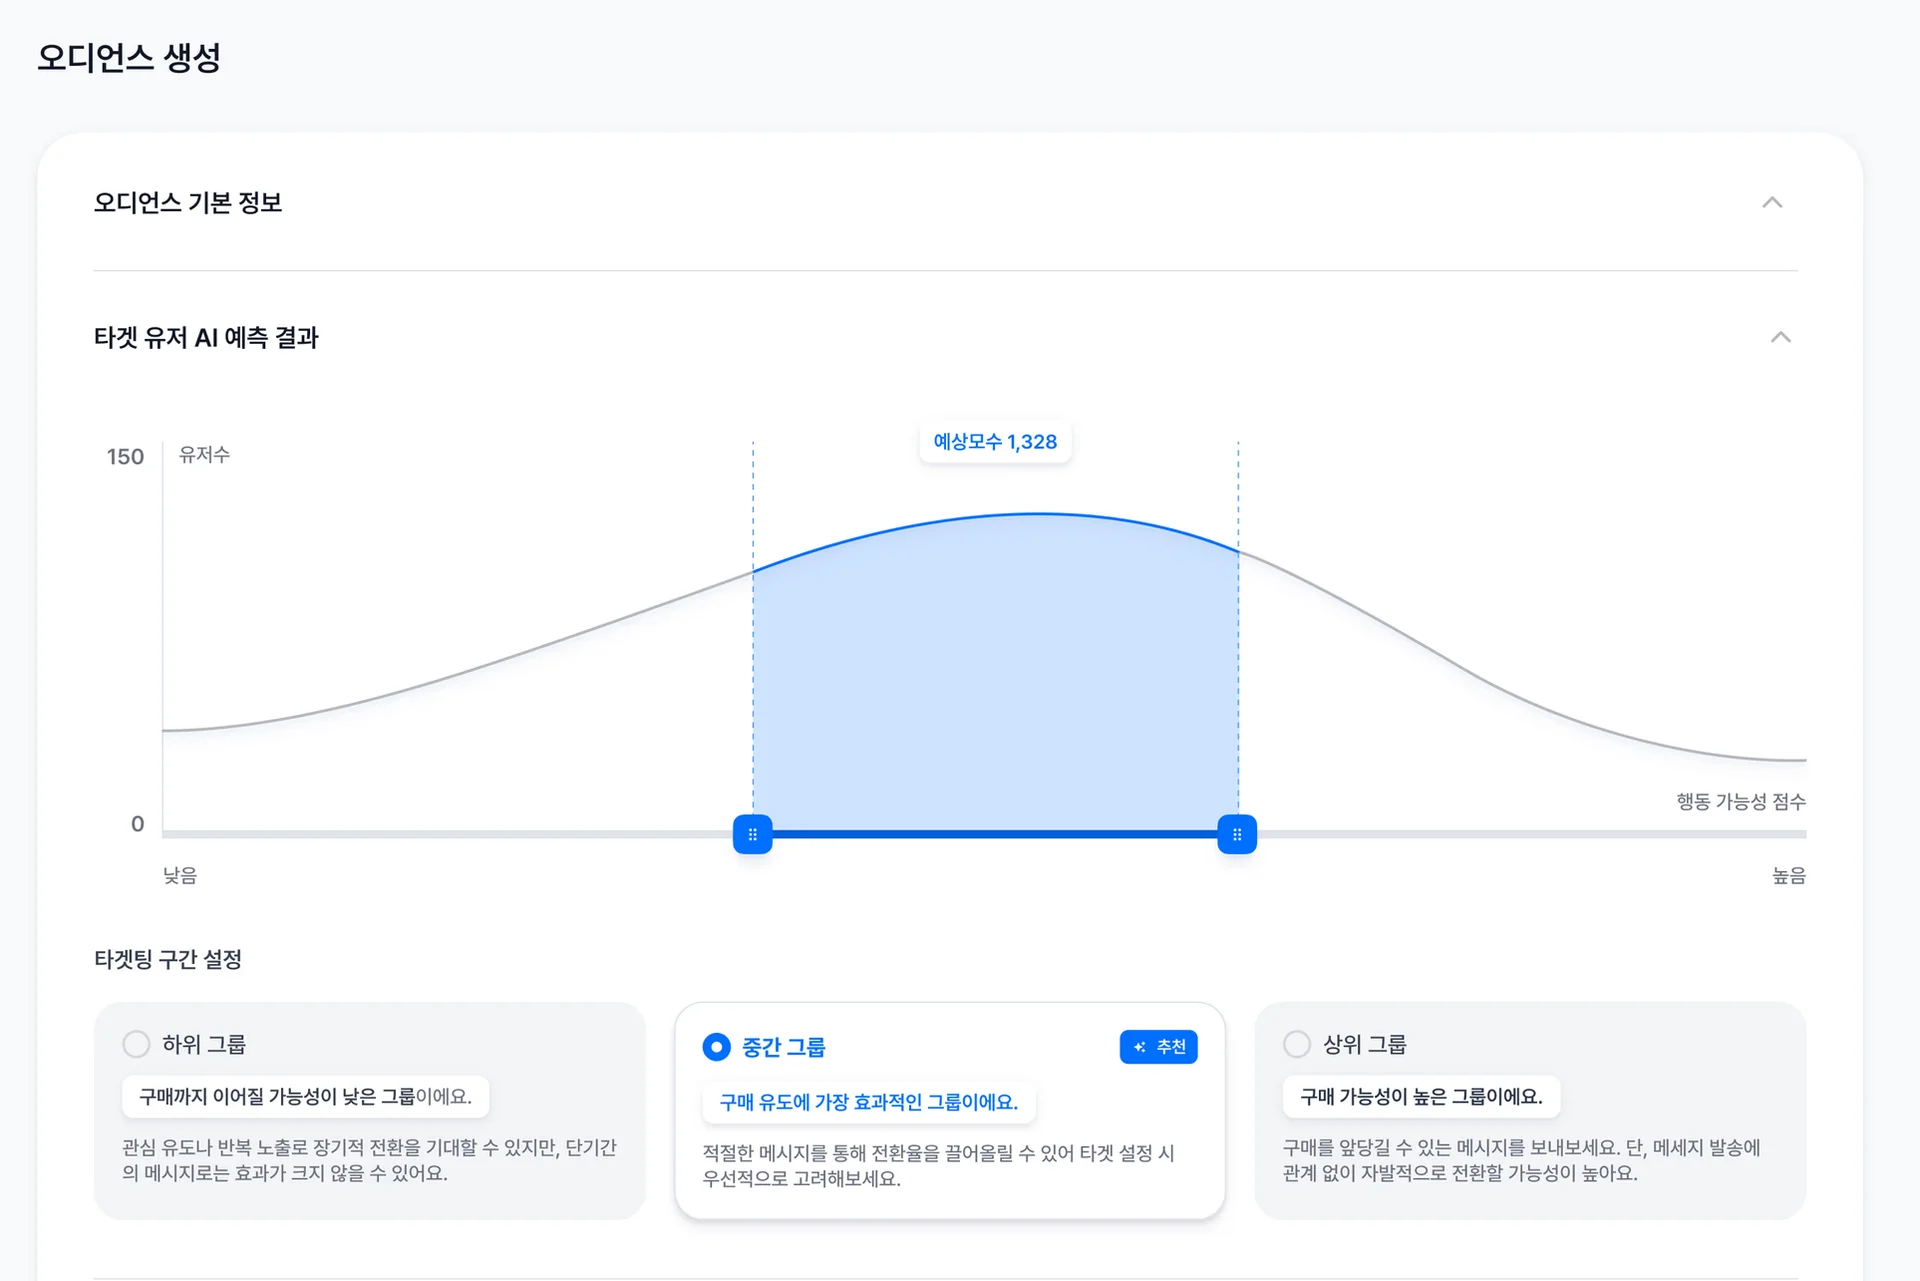Select the 상위 그룹 radio button
Viewport: 1920px width, 1281px height.
pyautogui.click(x=1297, y=1044)
